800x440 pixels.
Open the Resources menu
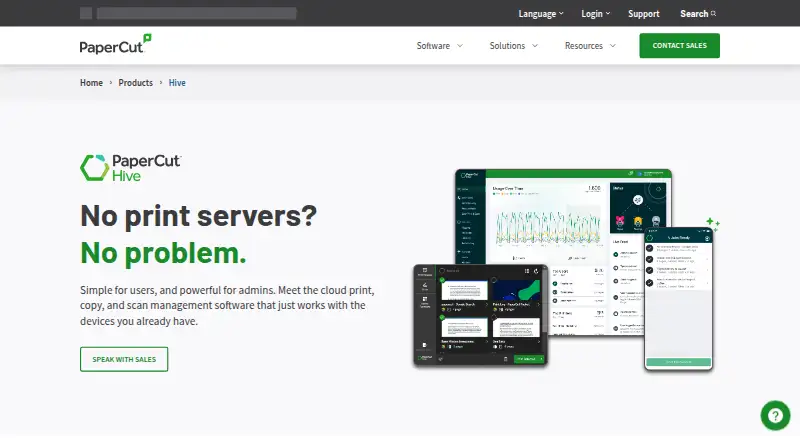pyautogui.click(x=590, y=45)
